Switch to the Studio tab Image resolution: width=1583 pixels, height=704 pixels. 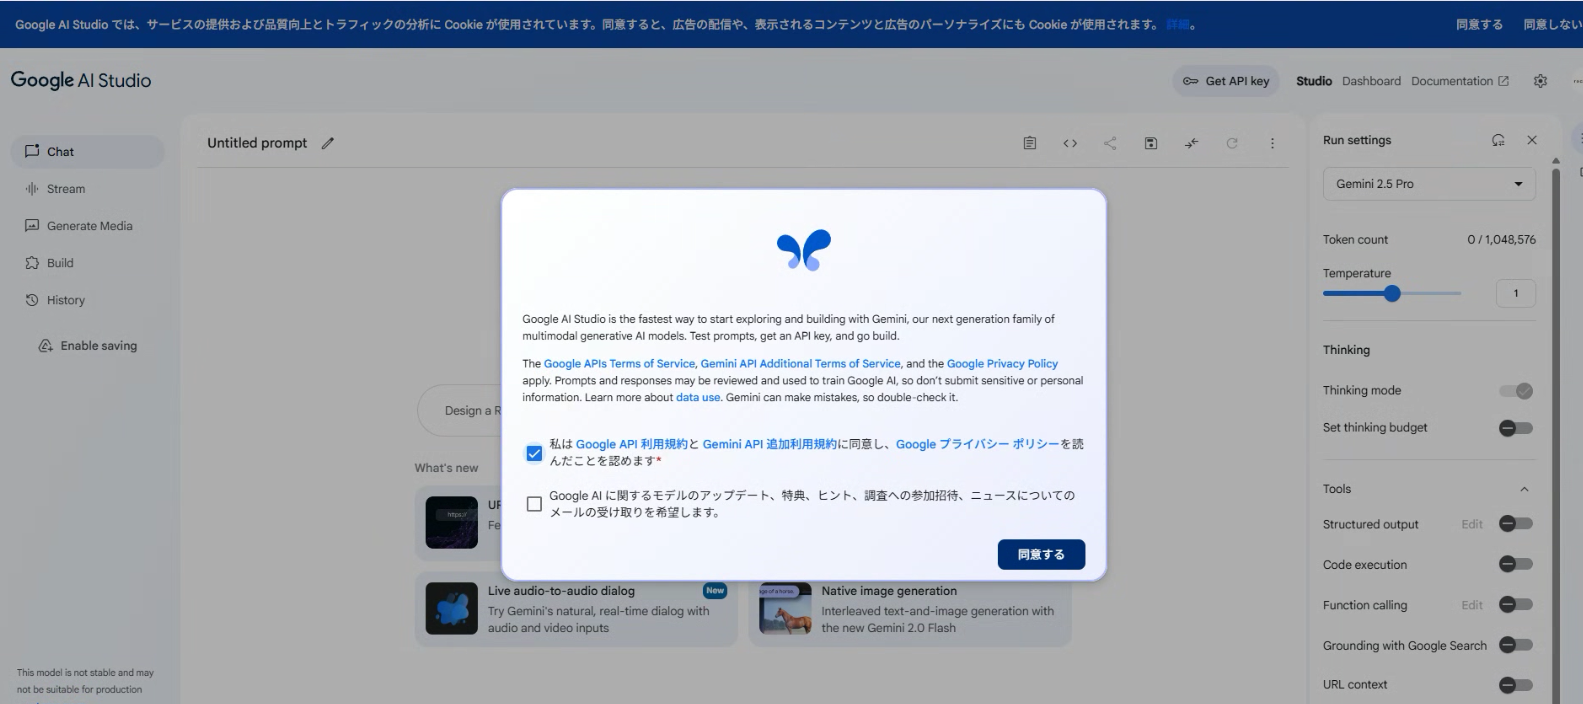(1314, 81)
